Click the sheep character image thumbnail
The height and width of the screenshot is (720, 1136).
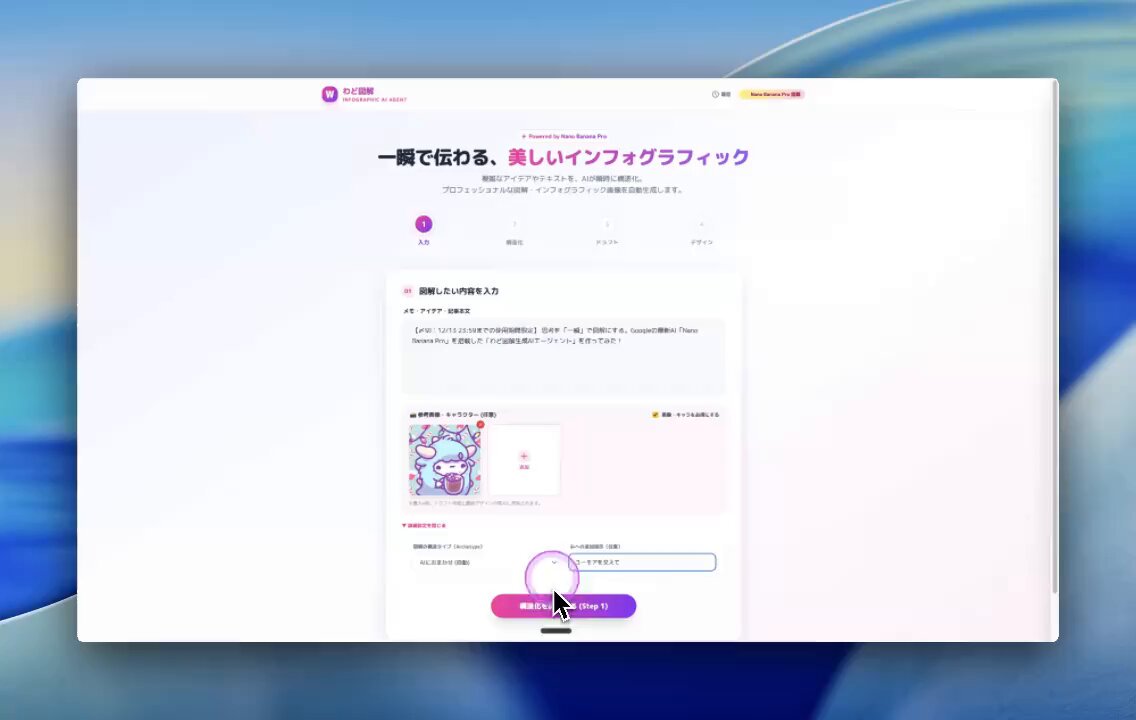coord(444,460)
